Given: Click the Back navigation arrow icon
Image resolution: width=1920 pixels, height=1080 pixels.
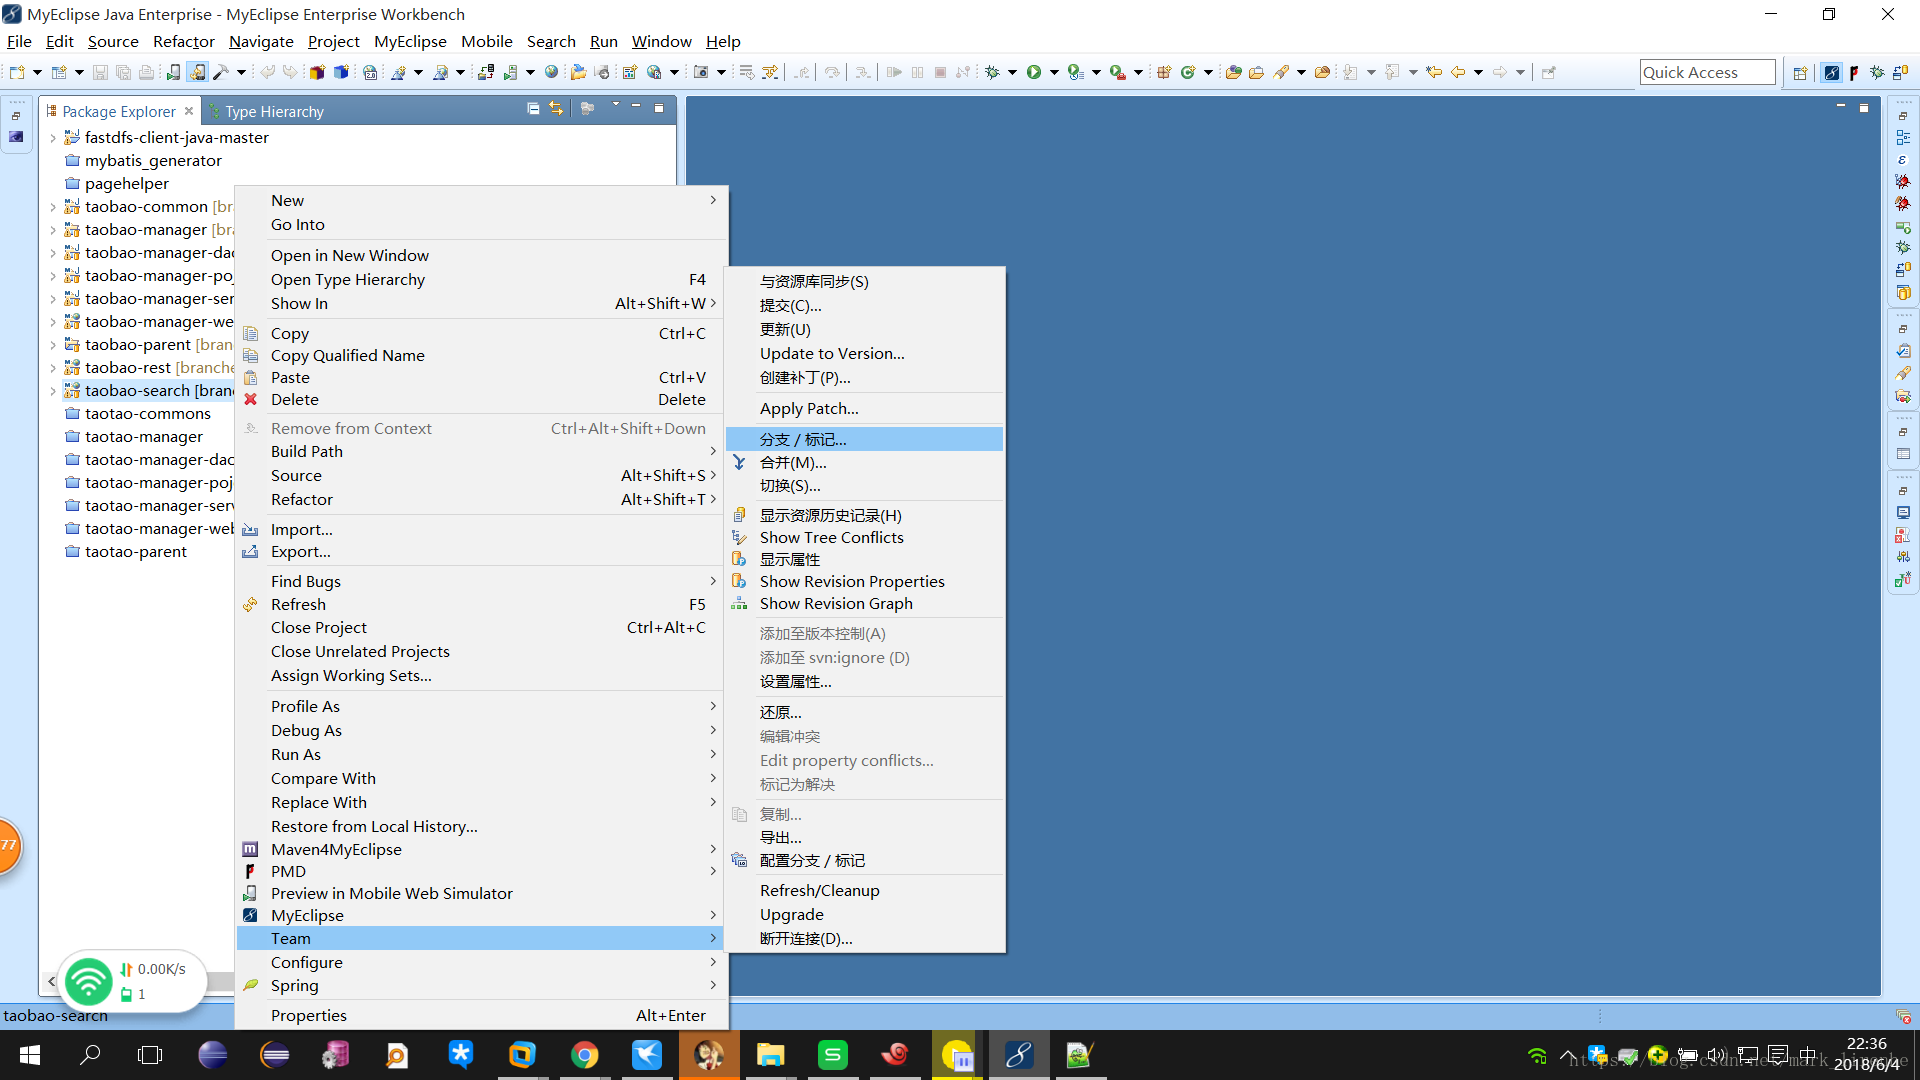Looking at the screenshot, I should coord(1458,72).
